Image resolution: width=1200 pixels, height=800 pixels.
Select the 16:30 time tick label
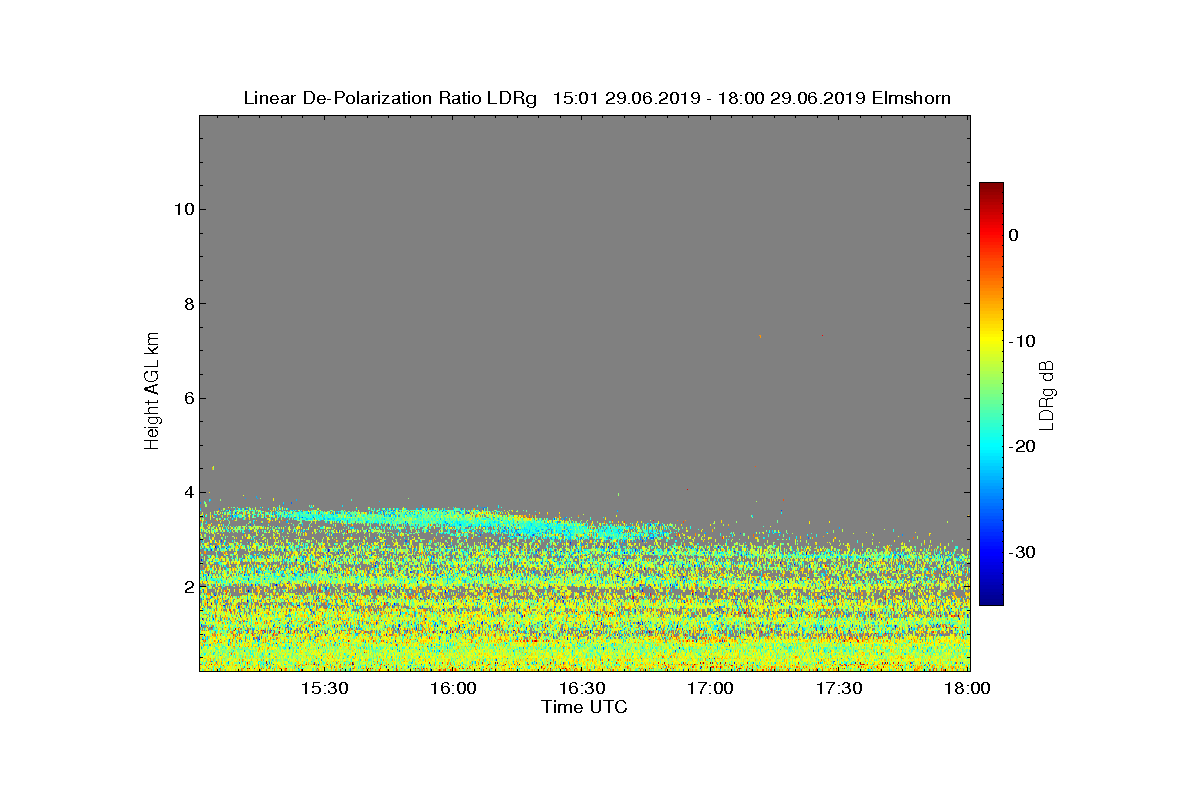pyautogui.click(x=582, y=689)
